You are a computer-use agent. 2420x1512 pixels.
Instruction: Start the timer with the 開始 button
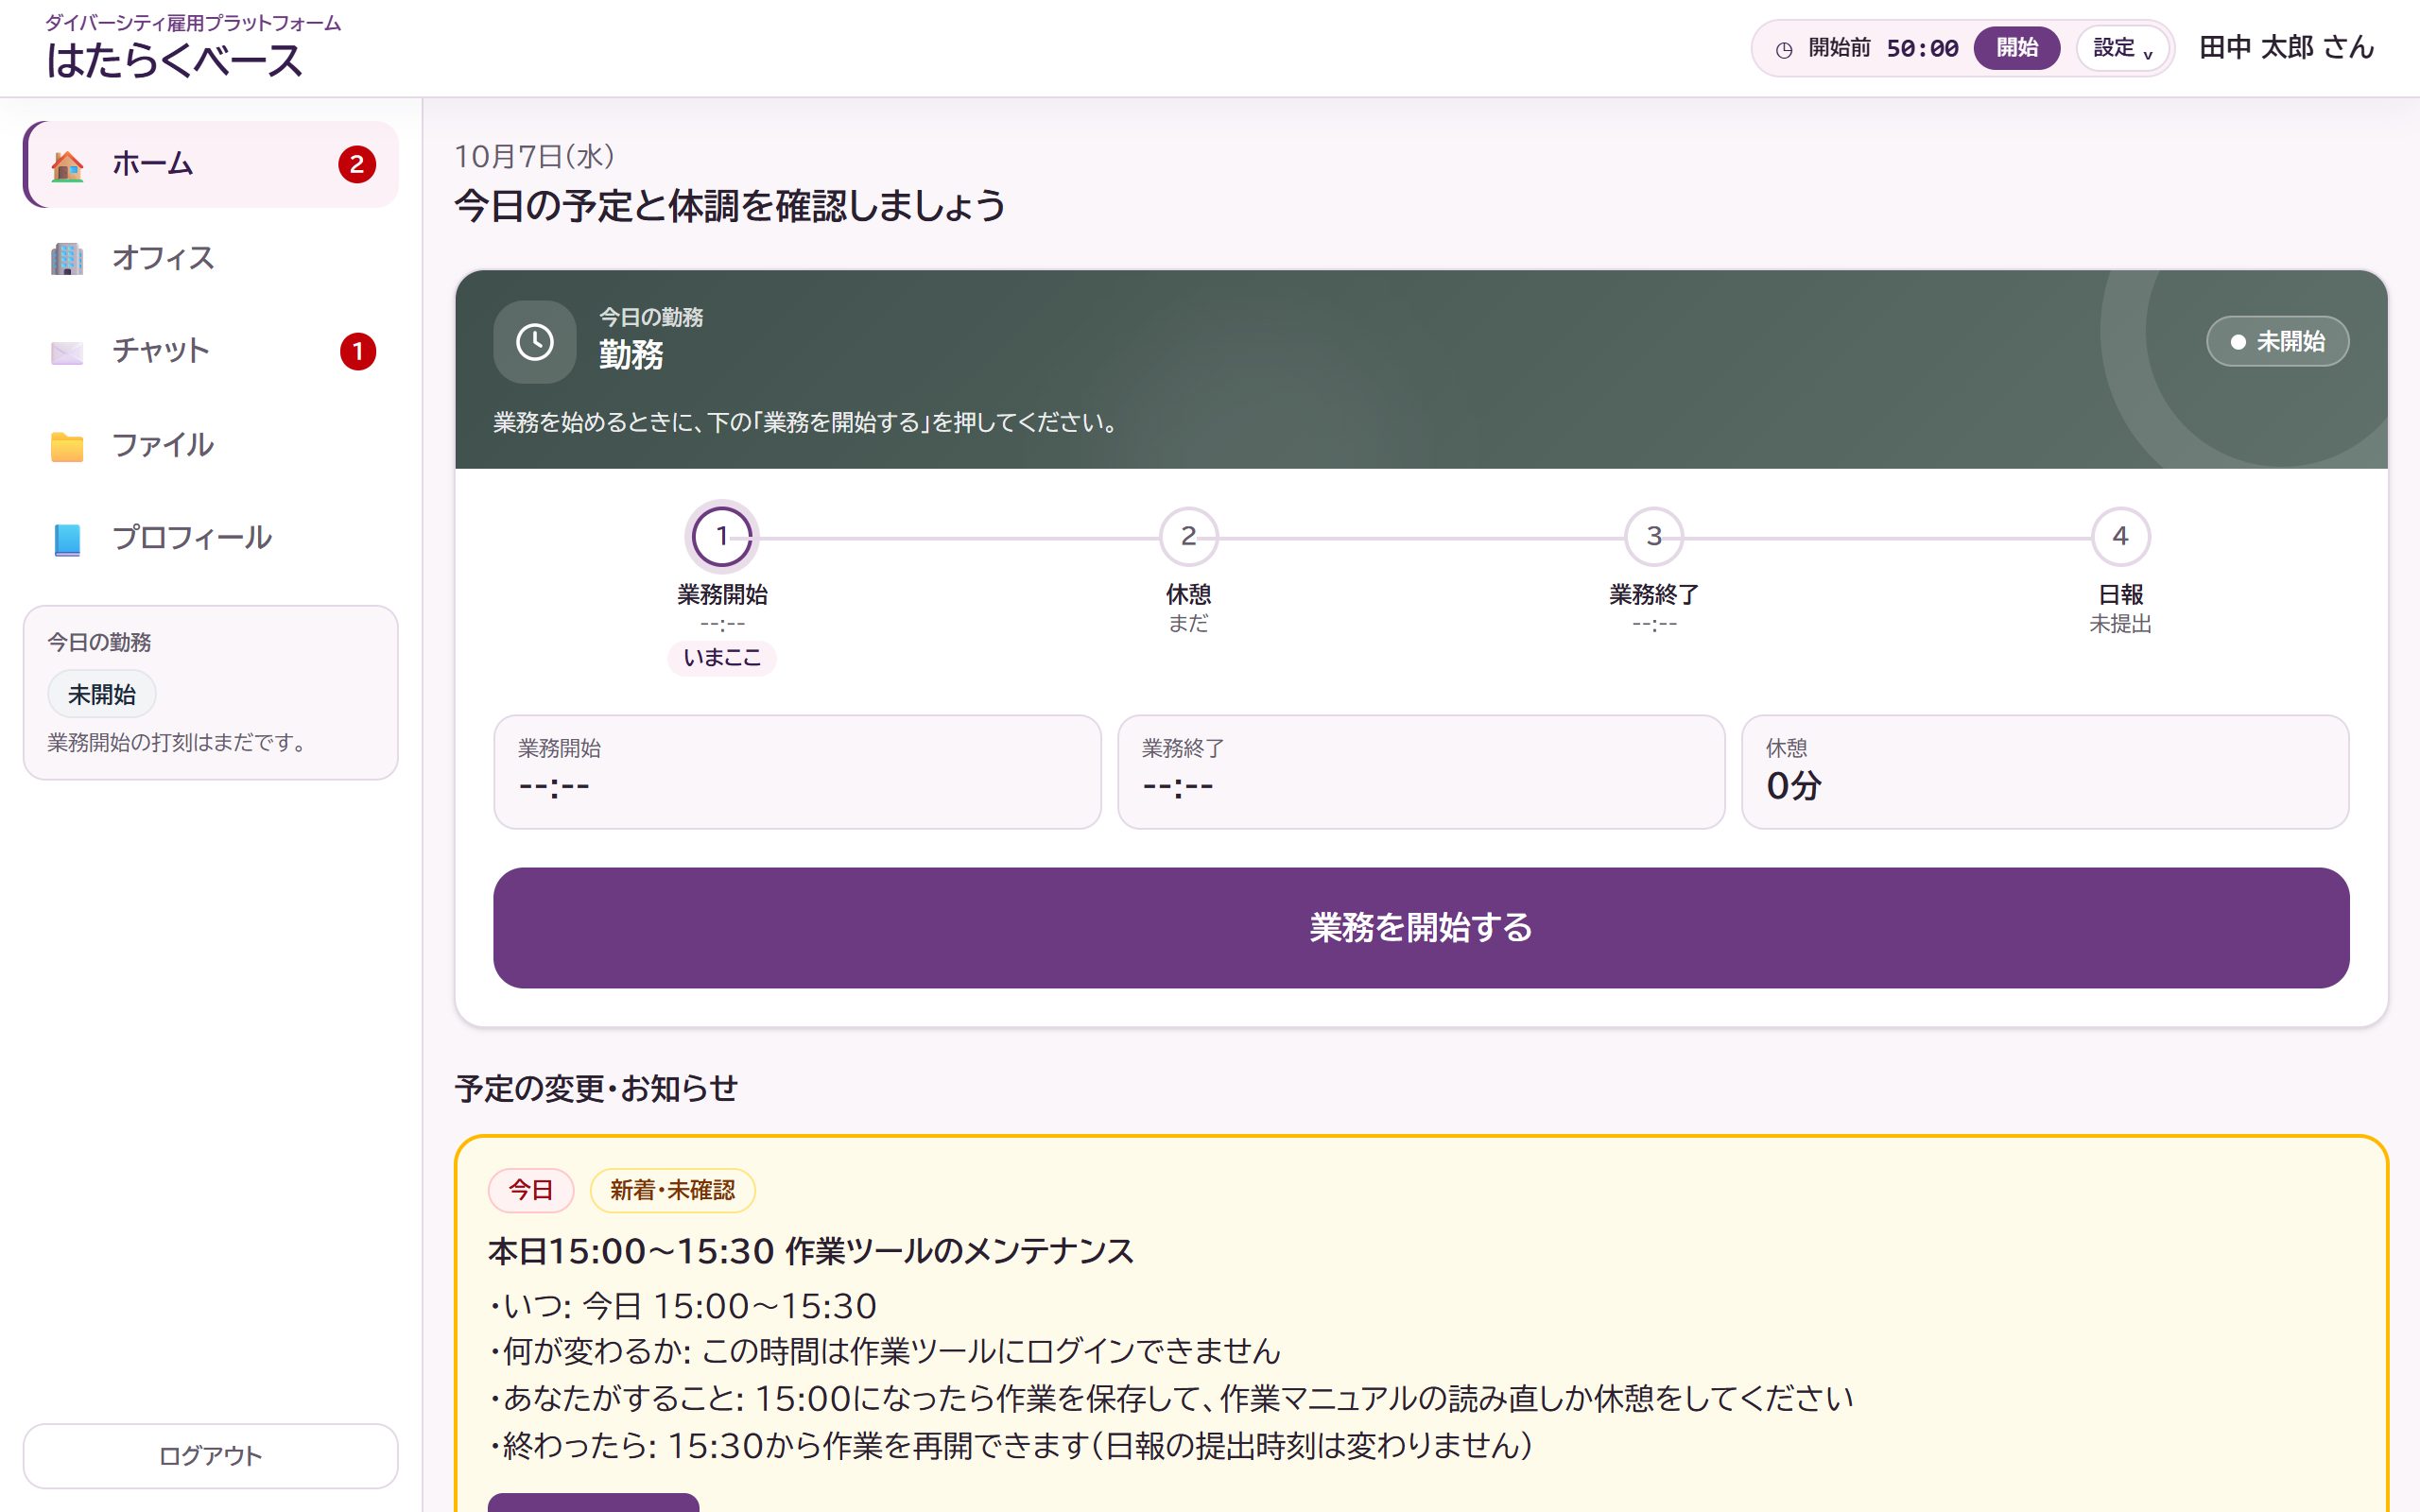pyautogui.click(x=2016, y=48)
